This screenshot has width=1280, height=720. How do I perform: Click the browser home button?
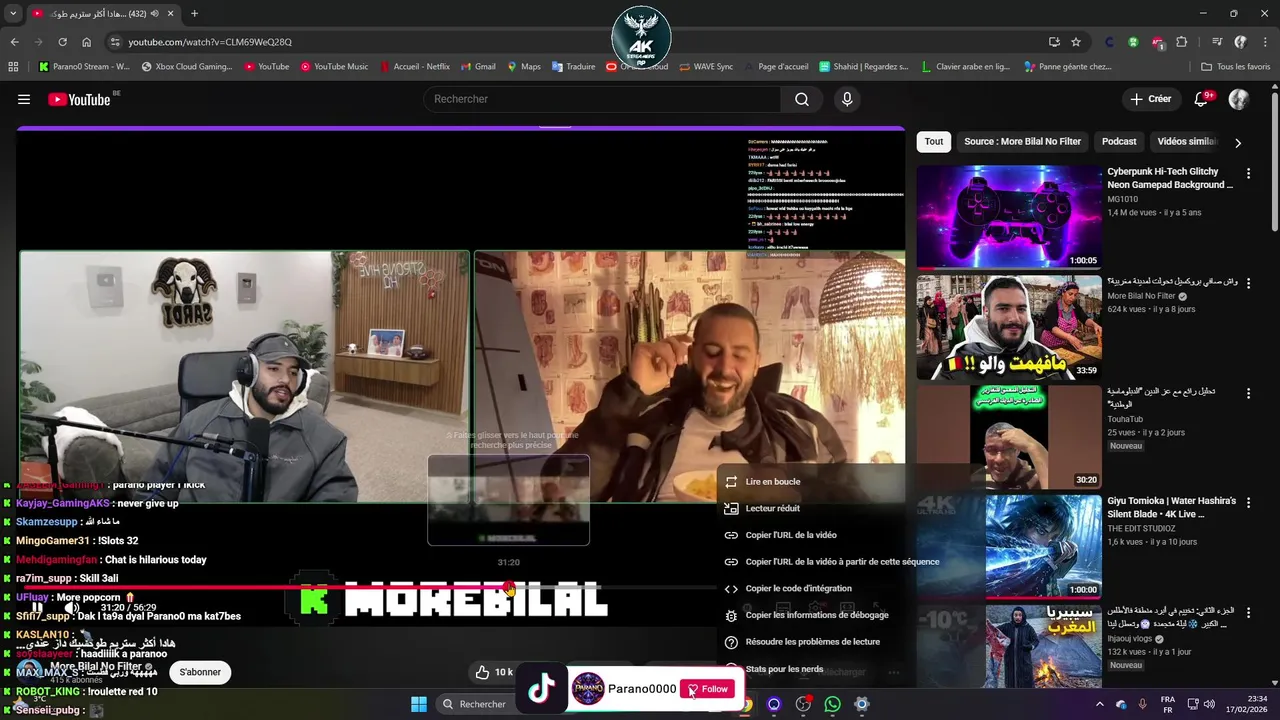(x=86, y=42)
